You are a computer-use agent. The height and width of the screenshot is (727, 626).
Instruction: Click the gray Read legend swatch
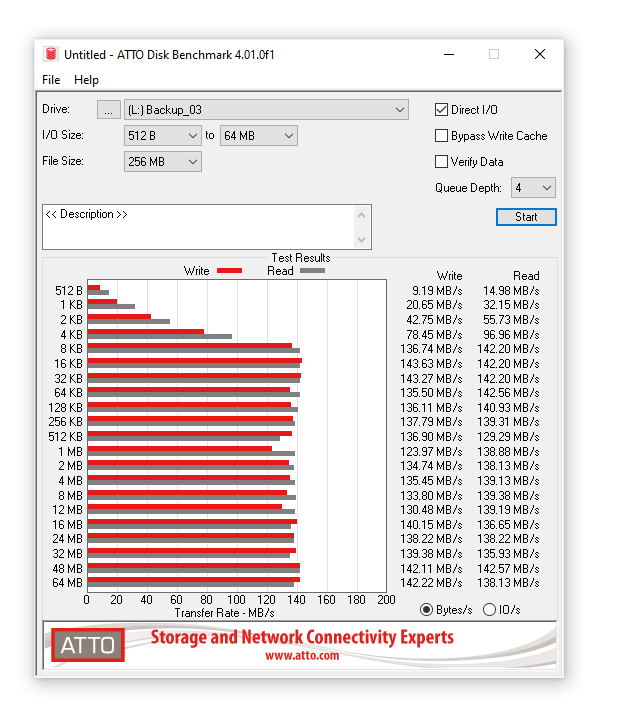(x=313, y=271)
